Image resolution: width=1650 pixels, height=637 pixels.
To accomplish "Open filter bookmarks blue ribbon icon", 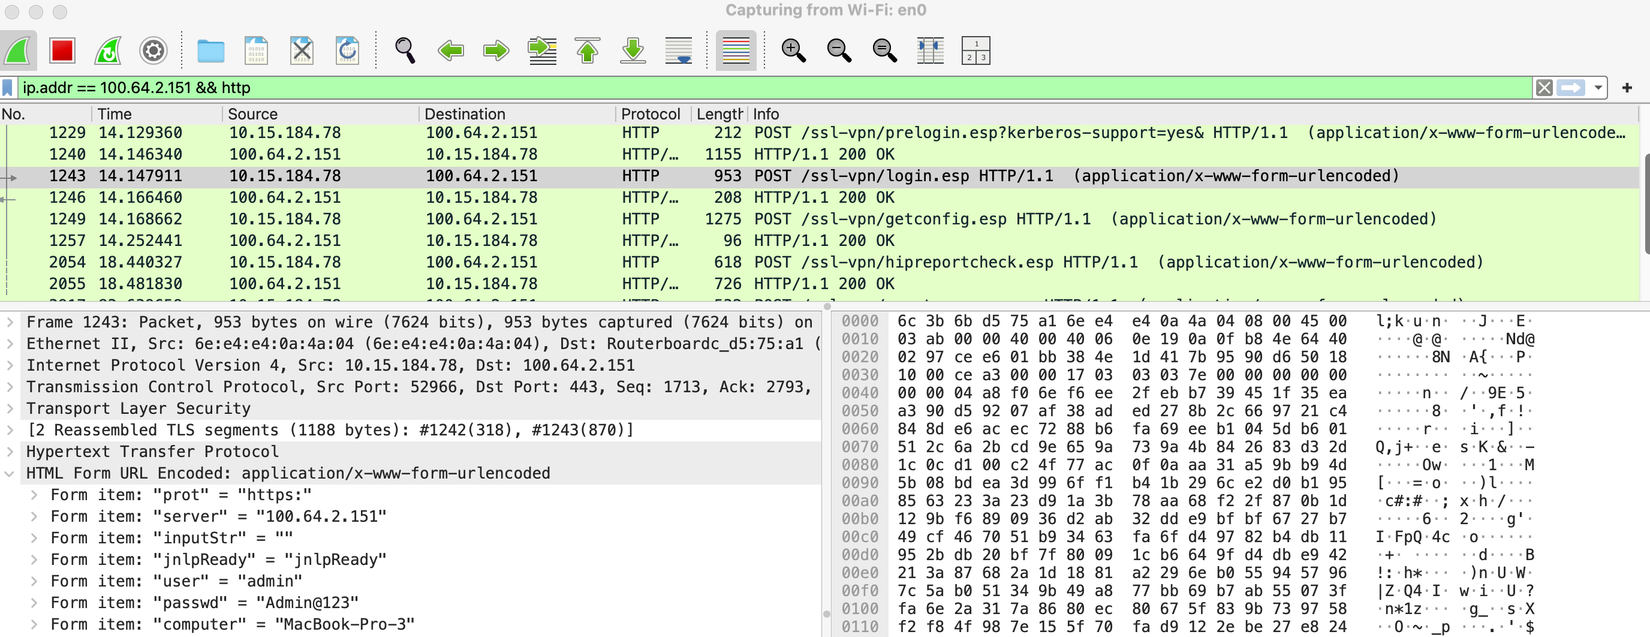I will tap(8, 88).
